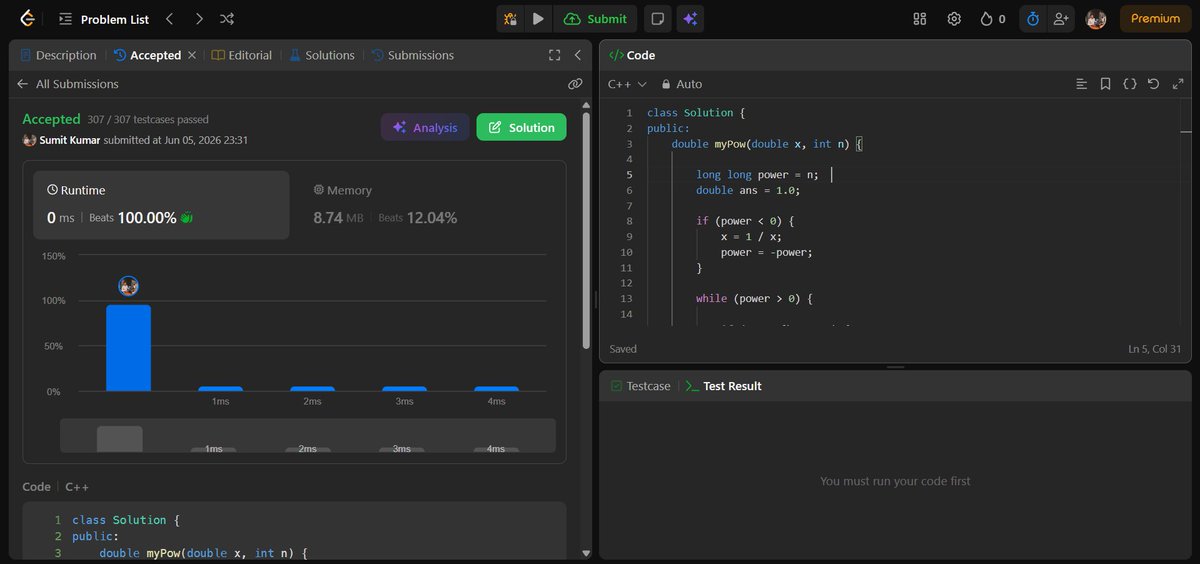Select the Runtime stats card

pyautogui.click(x=161, y=205)
